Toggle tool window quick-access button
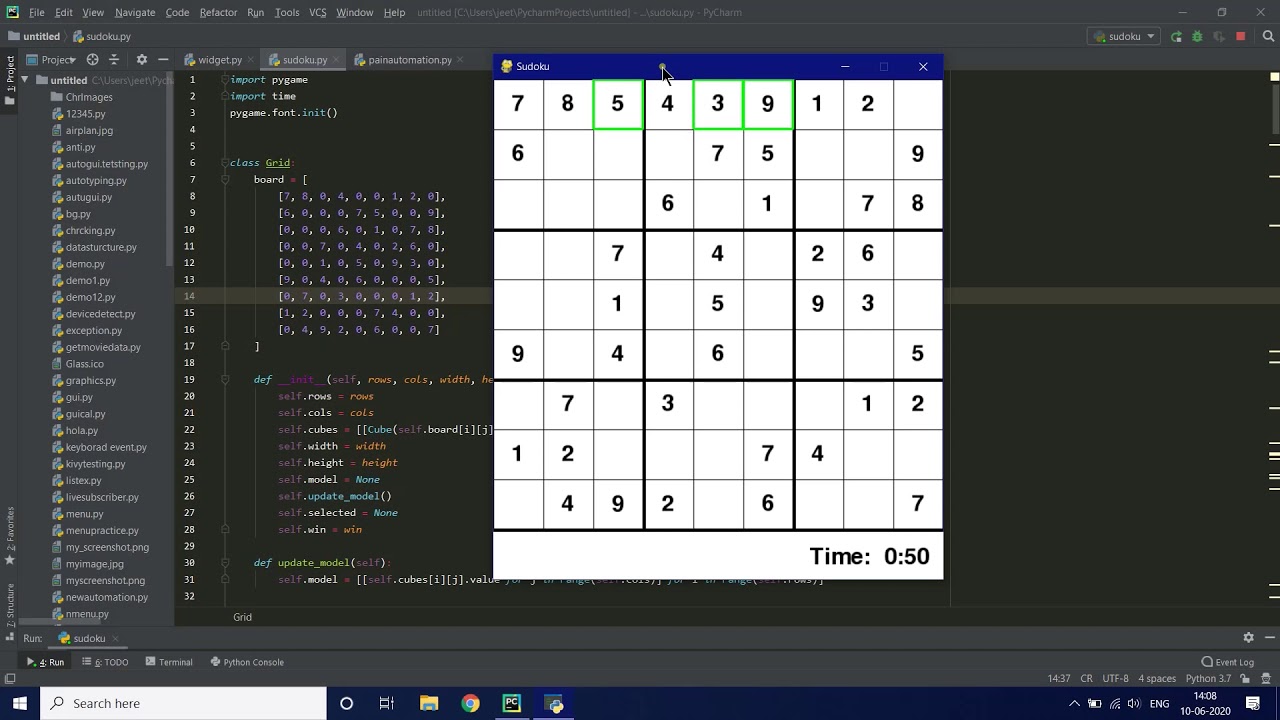The height and width of the screenshot is (720, 1280). coord(9,679)
